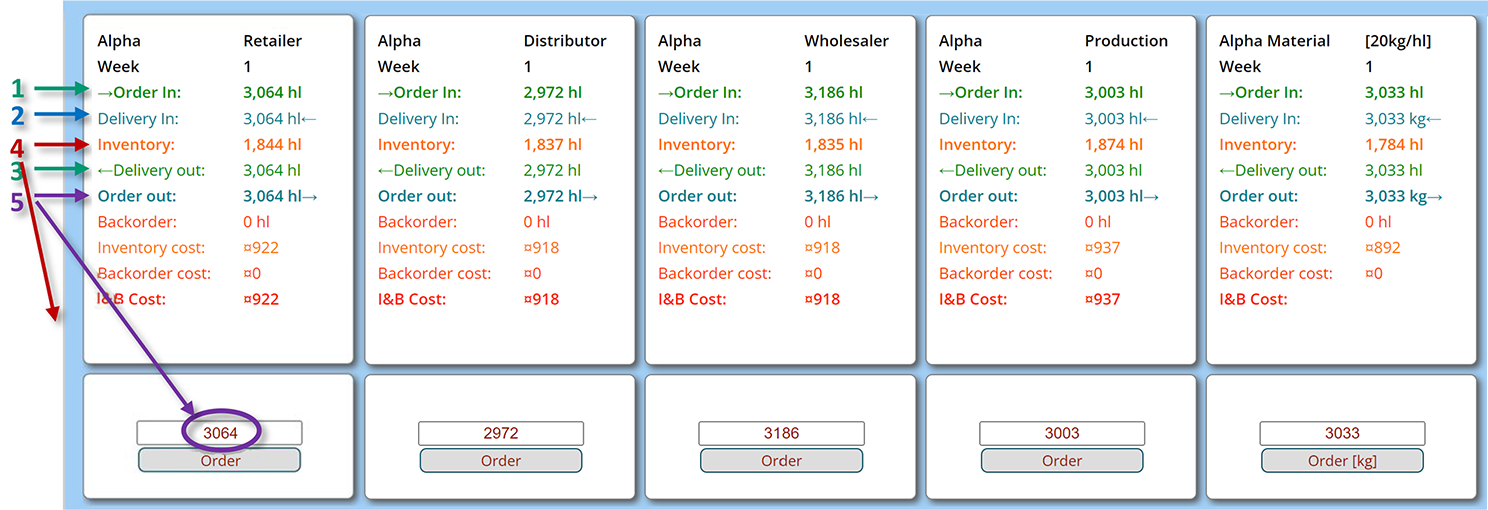Focus the Production order field showing 3003

click(1061, 433)
